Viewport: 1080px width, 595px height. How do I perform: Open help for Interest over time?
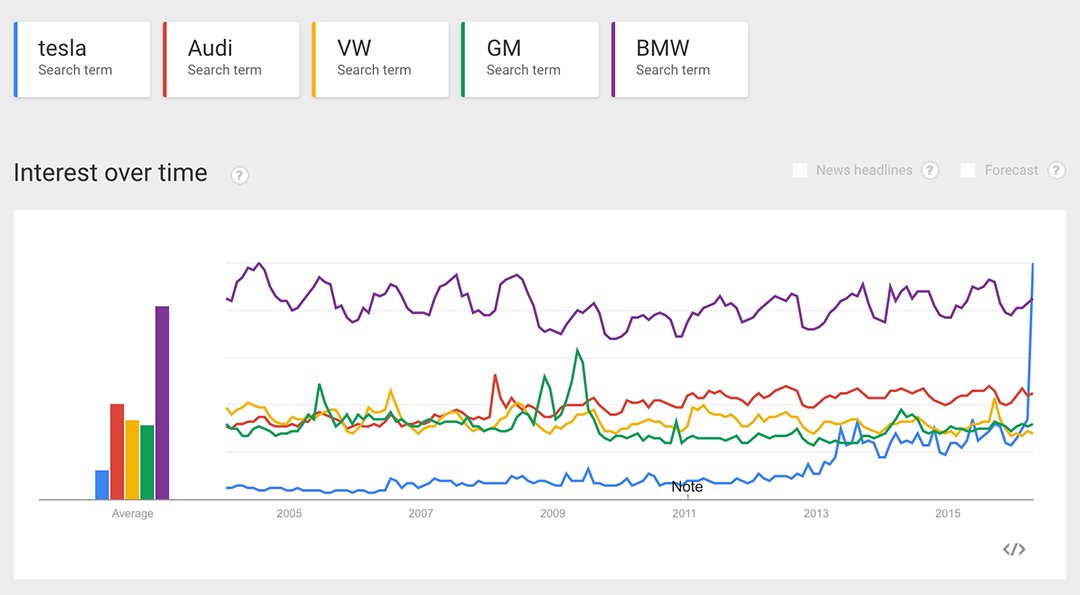240,175
